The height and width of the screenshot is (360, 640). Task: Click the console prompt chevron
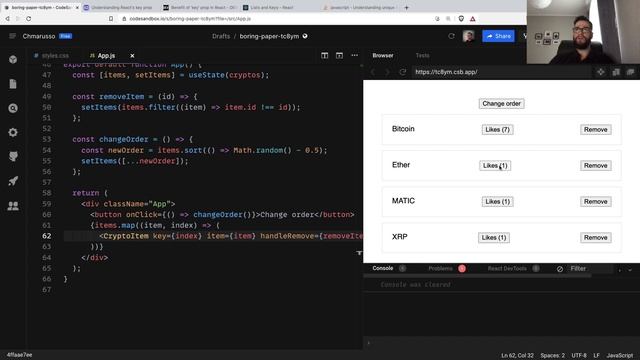(x=369, y=343)
